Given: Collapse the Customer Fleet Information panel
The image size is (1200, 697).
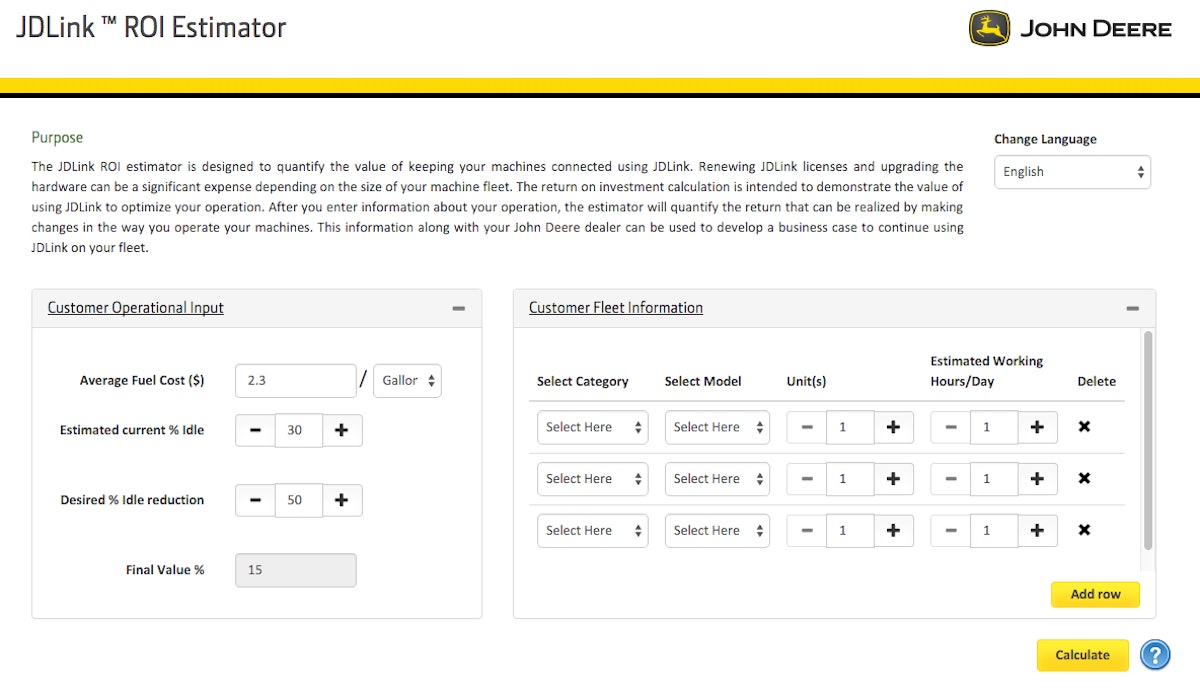Looking at the screenshot, I should point(1134,308).
